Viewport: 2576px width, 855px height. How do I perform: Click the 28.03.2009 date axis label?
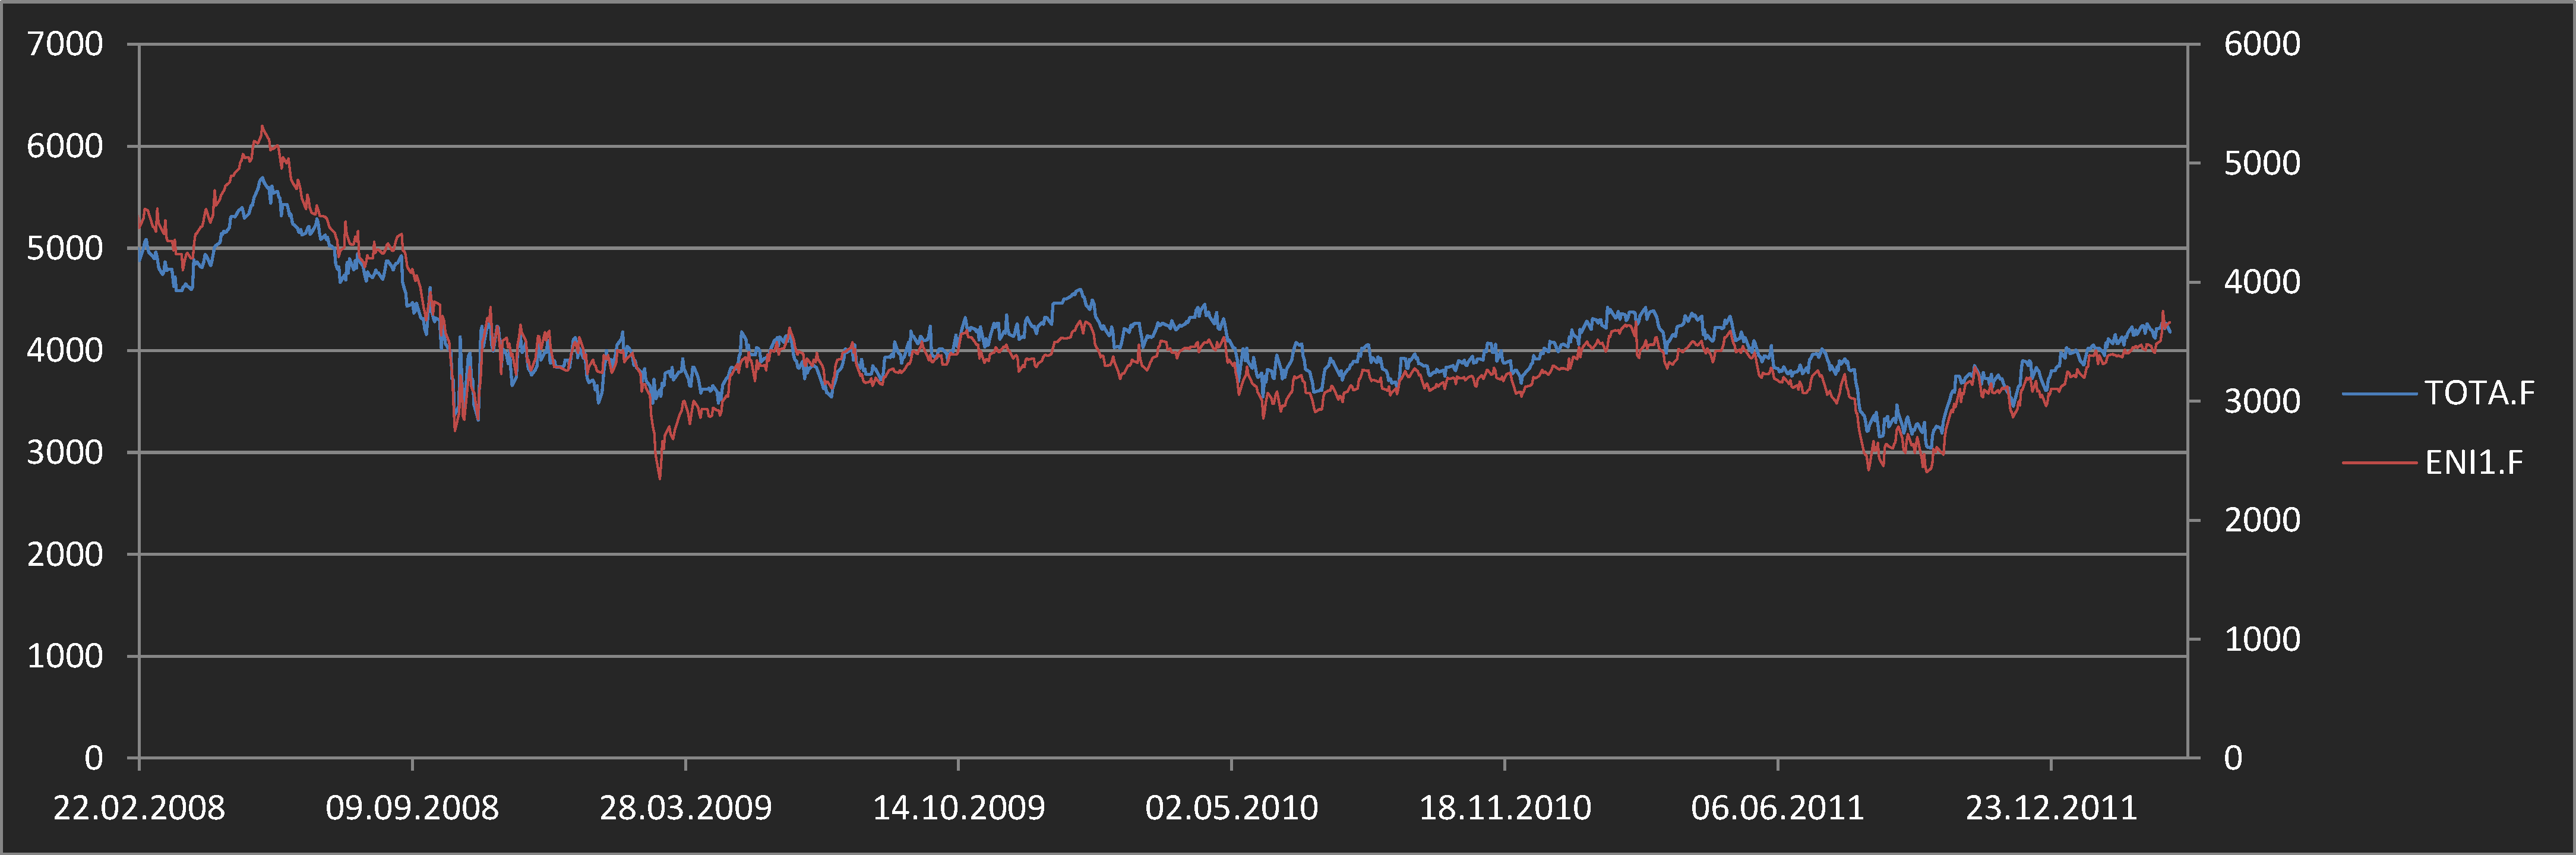click(x=685, y=807)
